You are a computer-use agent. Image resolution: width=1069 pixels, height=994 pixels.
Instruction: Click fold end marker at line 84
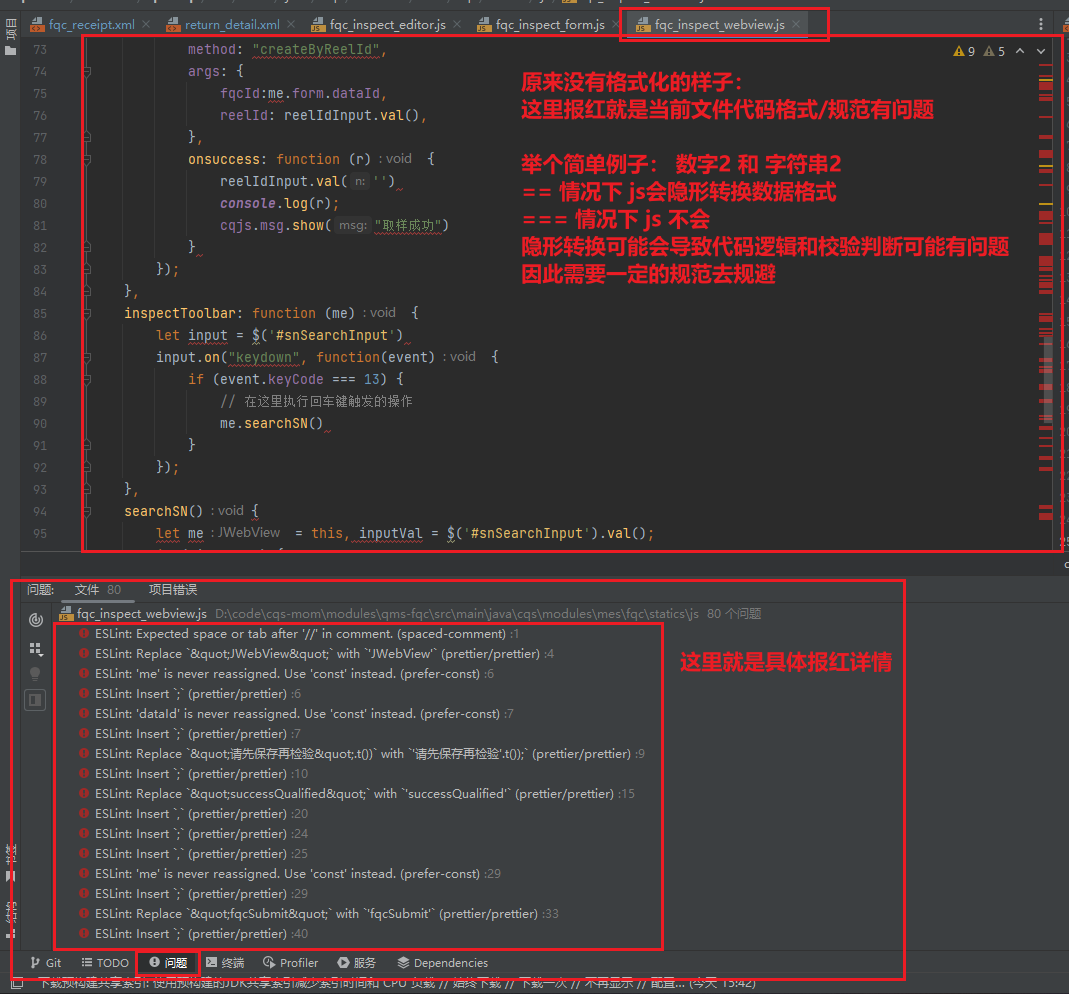pyautogui.click(x=87, y=292)
